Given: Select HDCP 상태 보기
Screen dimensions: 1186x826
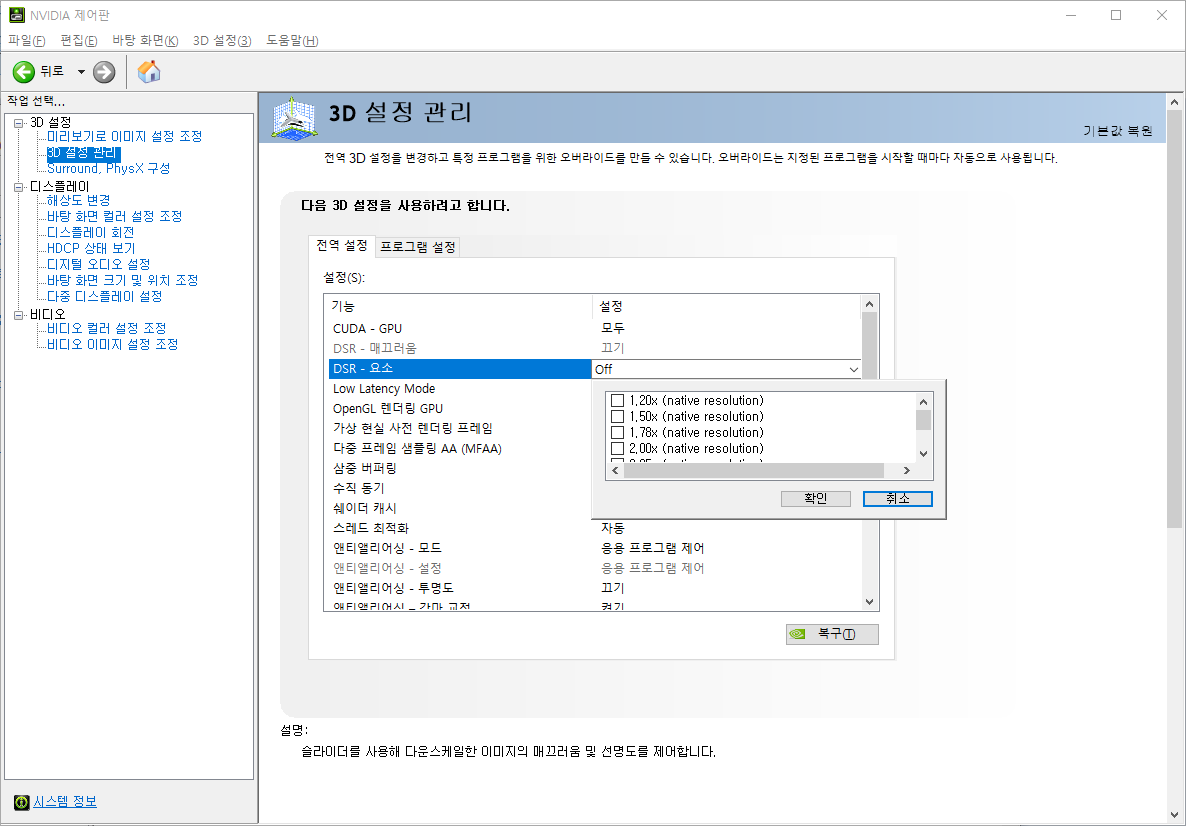Looking at the screenshot, I should [91, 248].
